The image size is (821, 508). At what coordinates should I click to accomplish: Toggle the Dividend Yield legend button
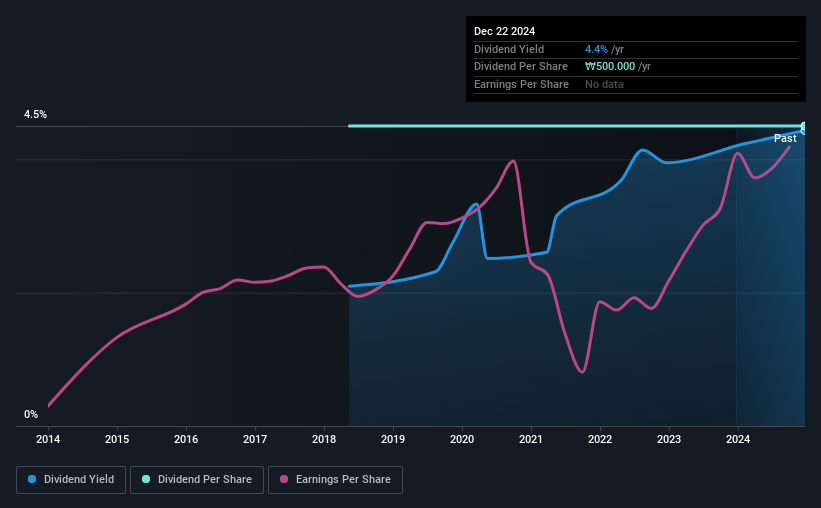click(x=71, y=480)
